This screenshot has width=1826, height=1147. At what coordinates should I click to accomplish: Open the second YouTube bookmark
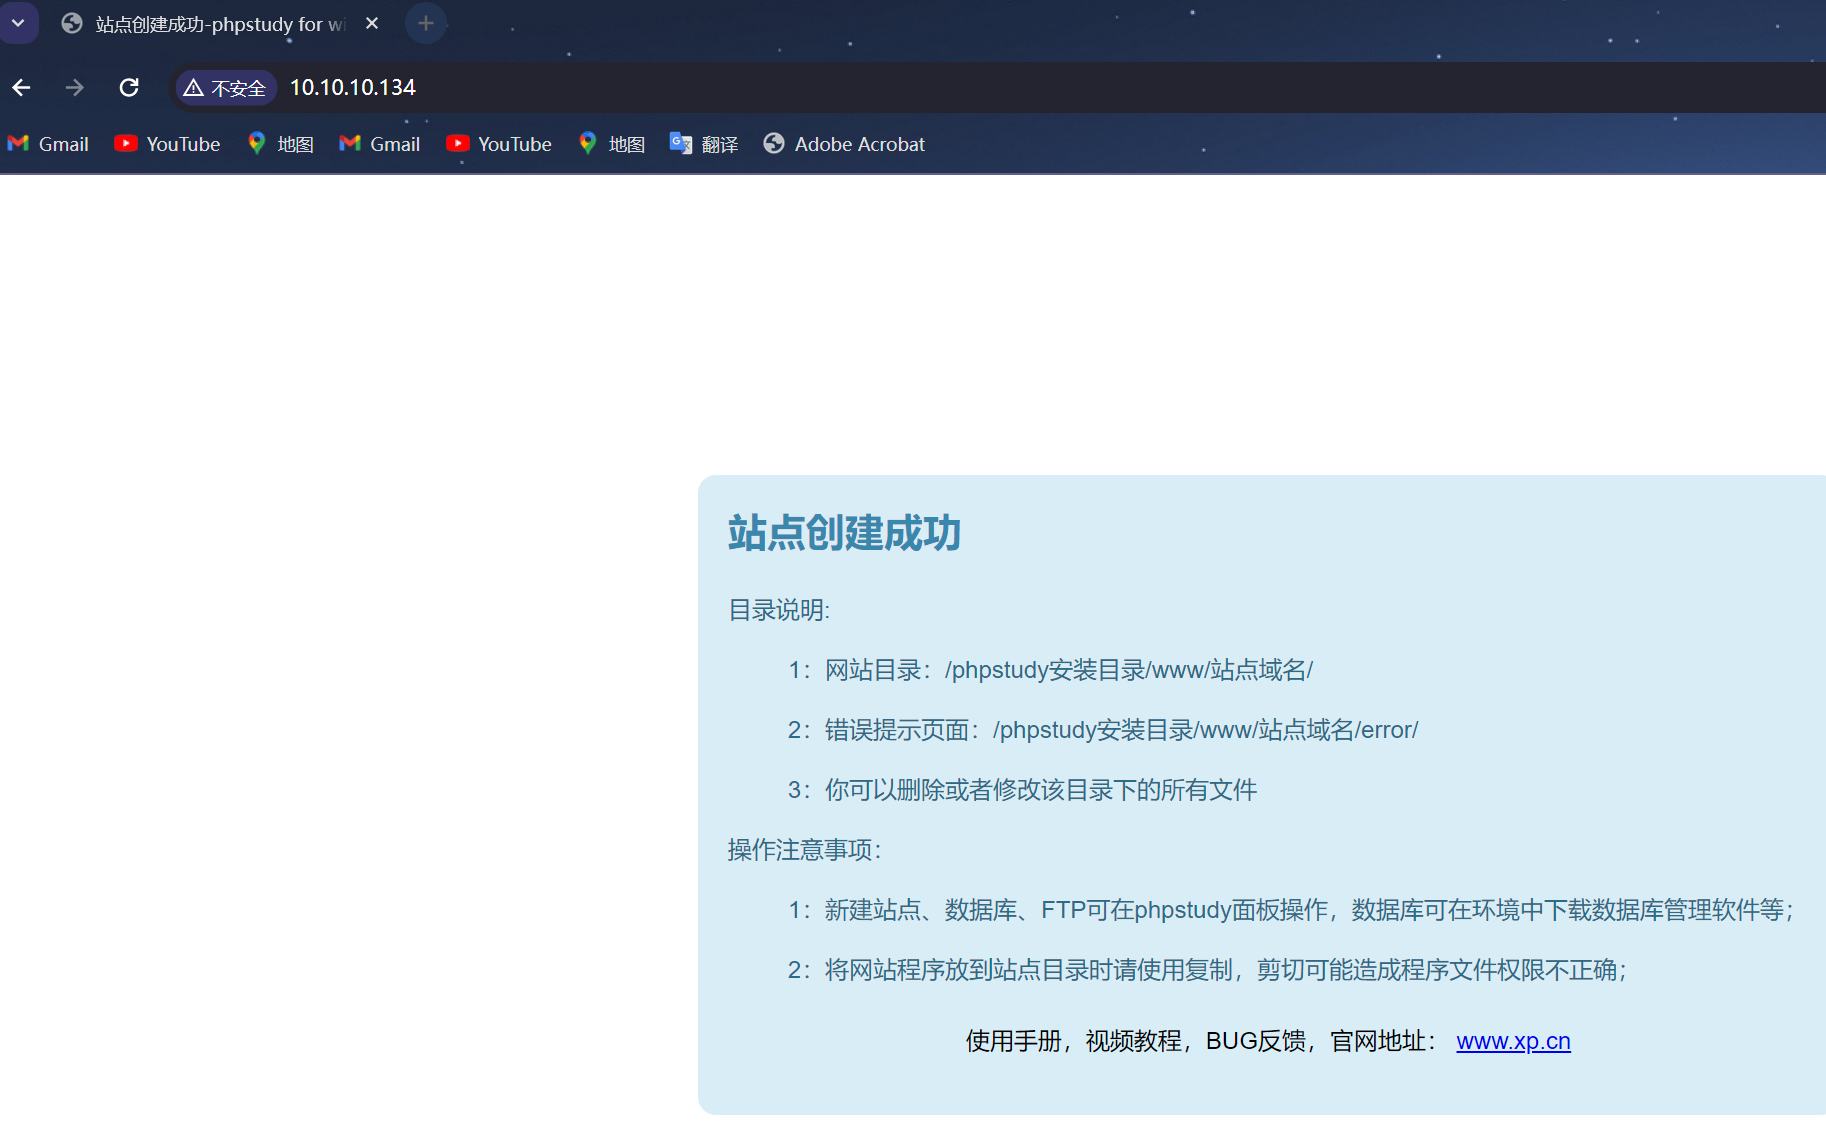(499, 144)
